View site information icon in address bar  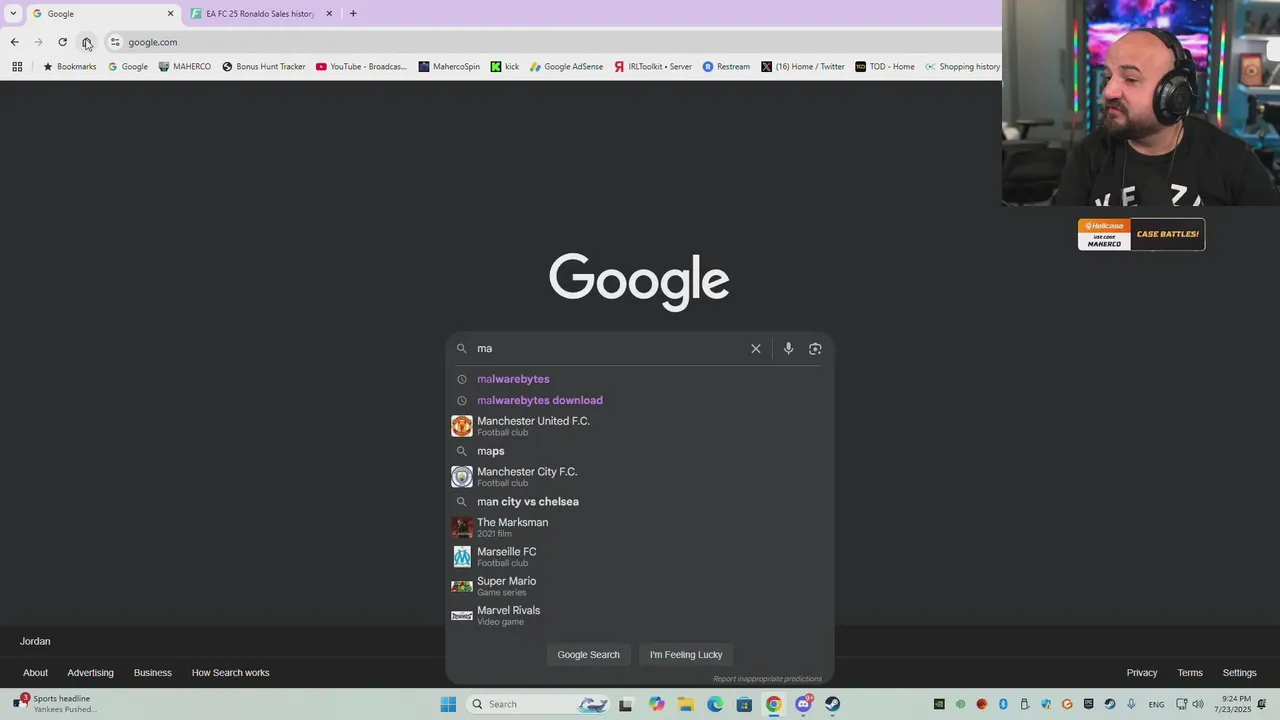point(115,42)
